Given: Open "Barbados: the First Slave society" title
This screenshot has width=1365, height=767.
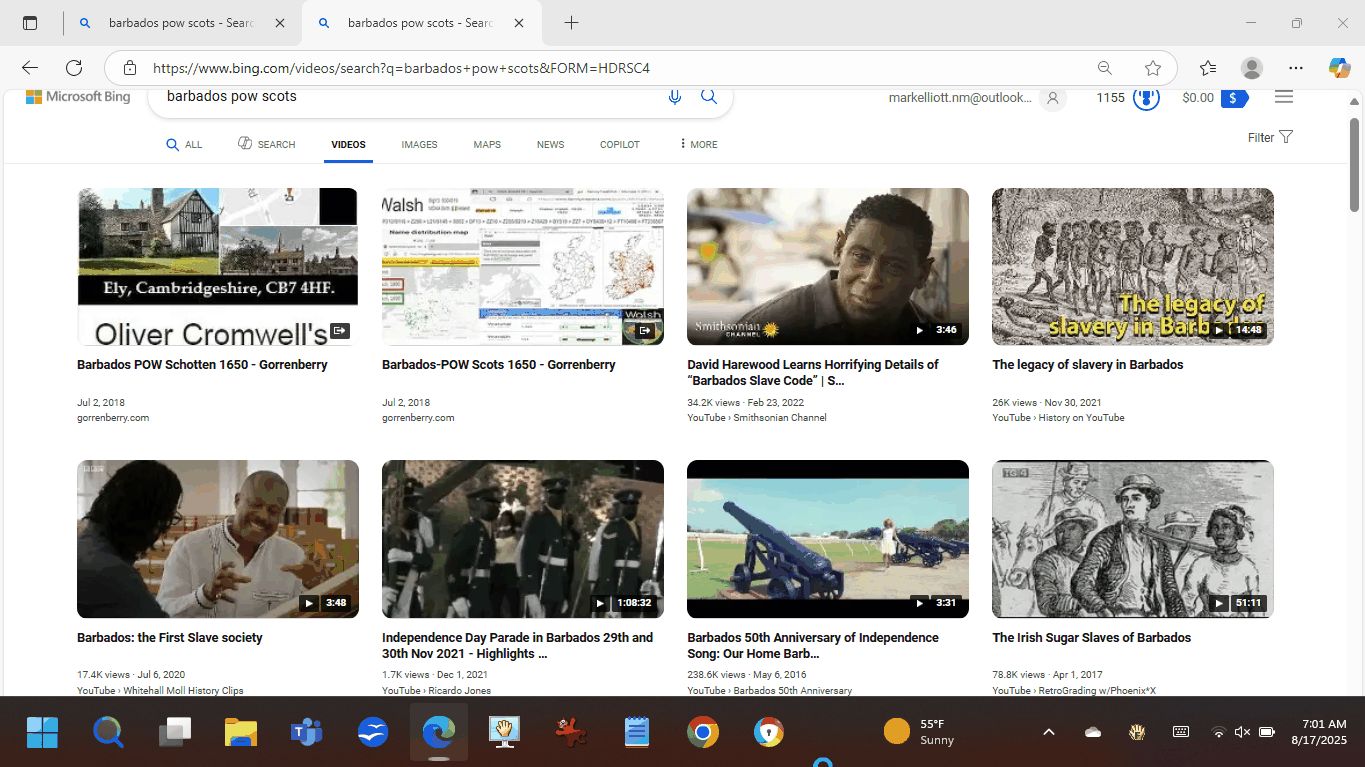Looking at the screenshot, I should pos(170,638).
